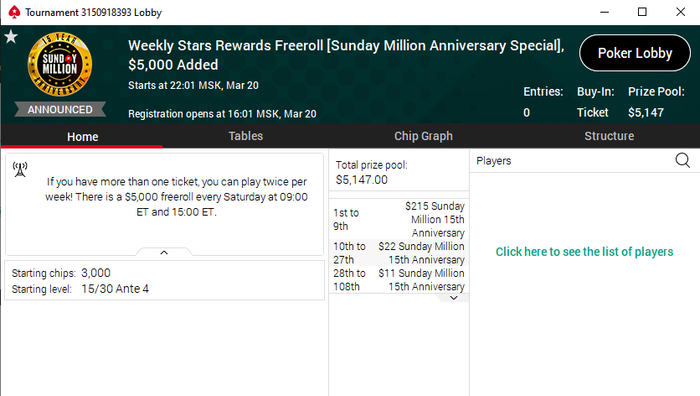Expand the prize list with down chevron

tap(454, 298)
